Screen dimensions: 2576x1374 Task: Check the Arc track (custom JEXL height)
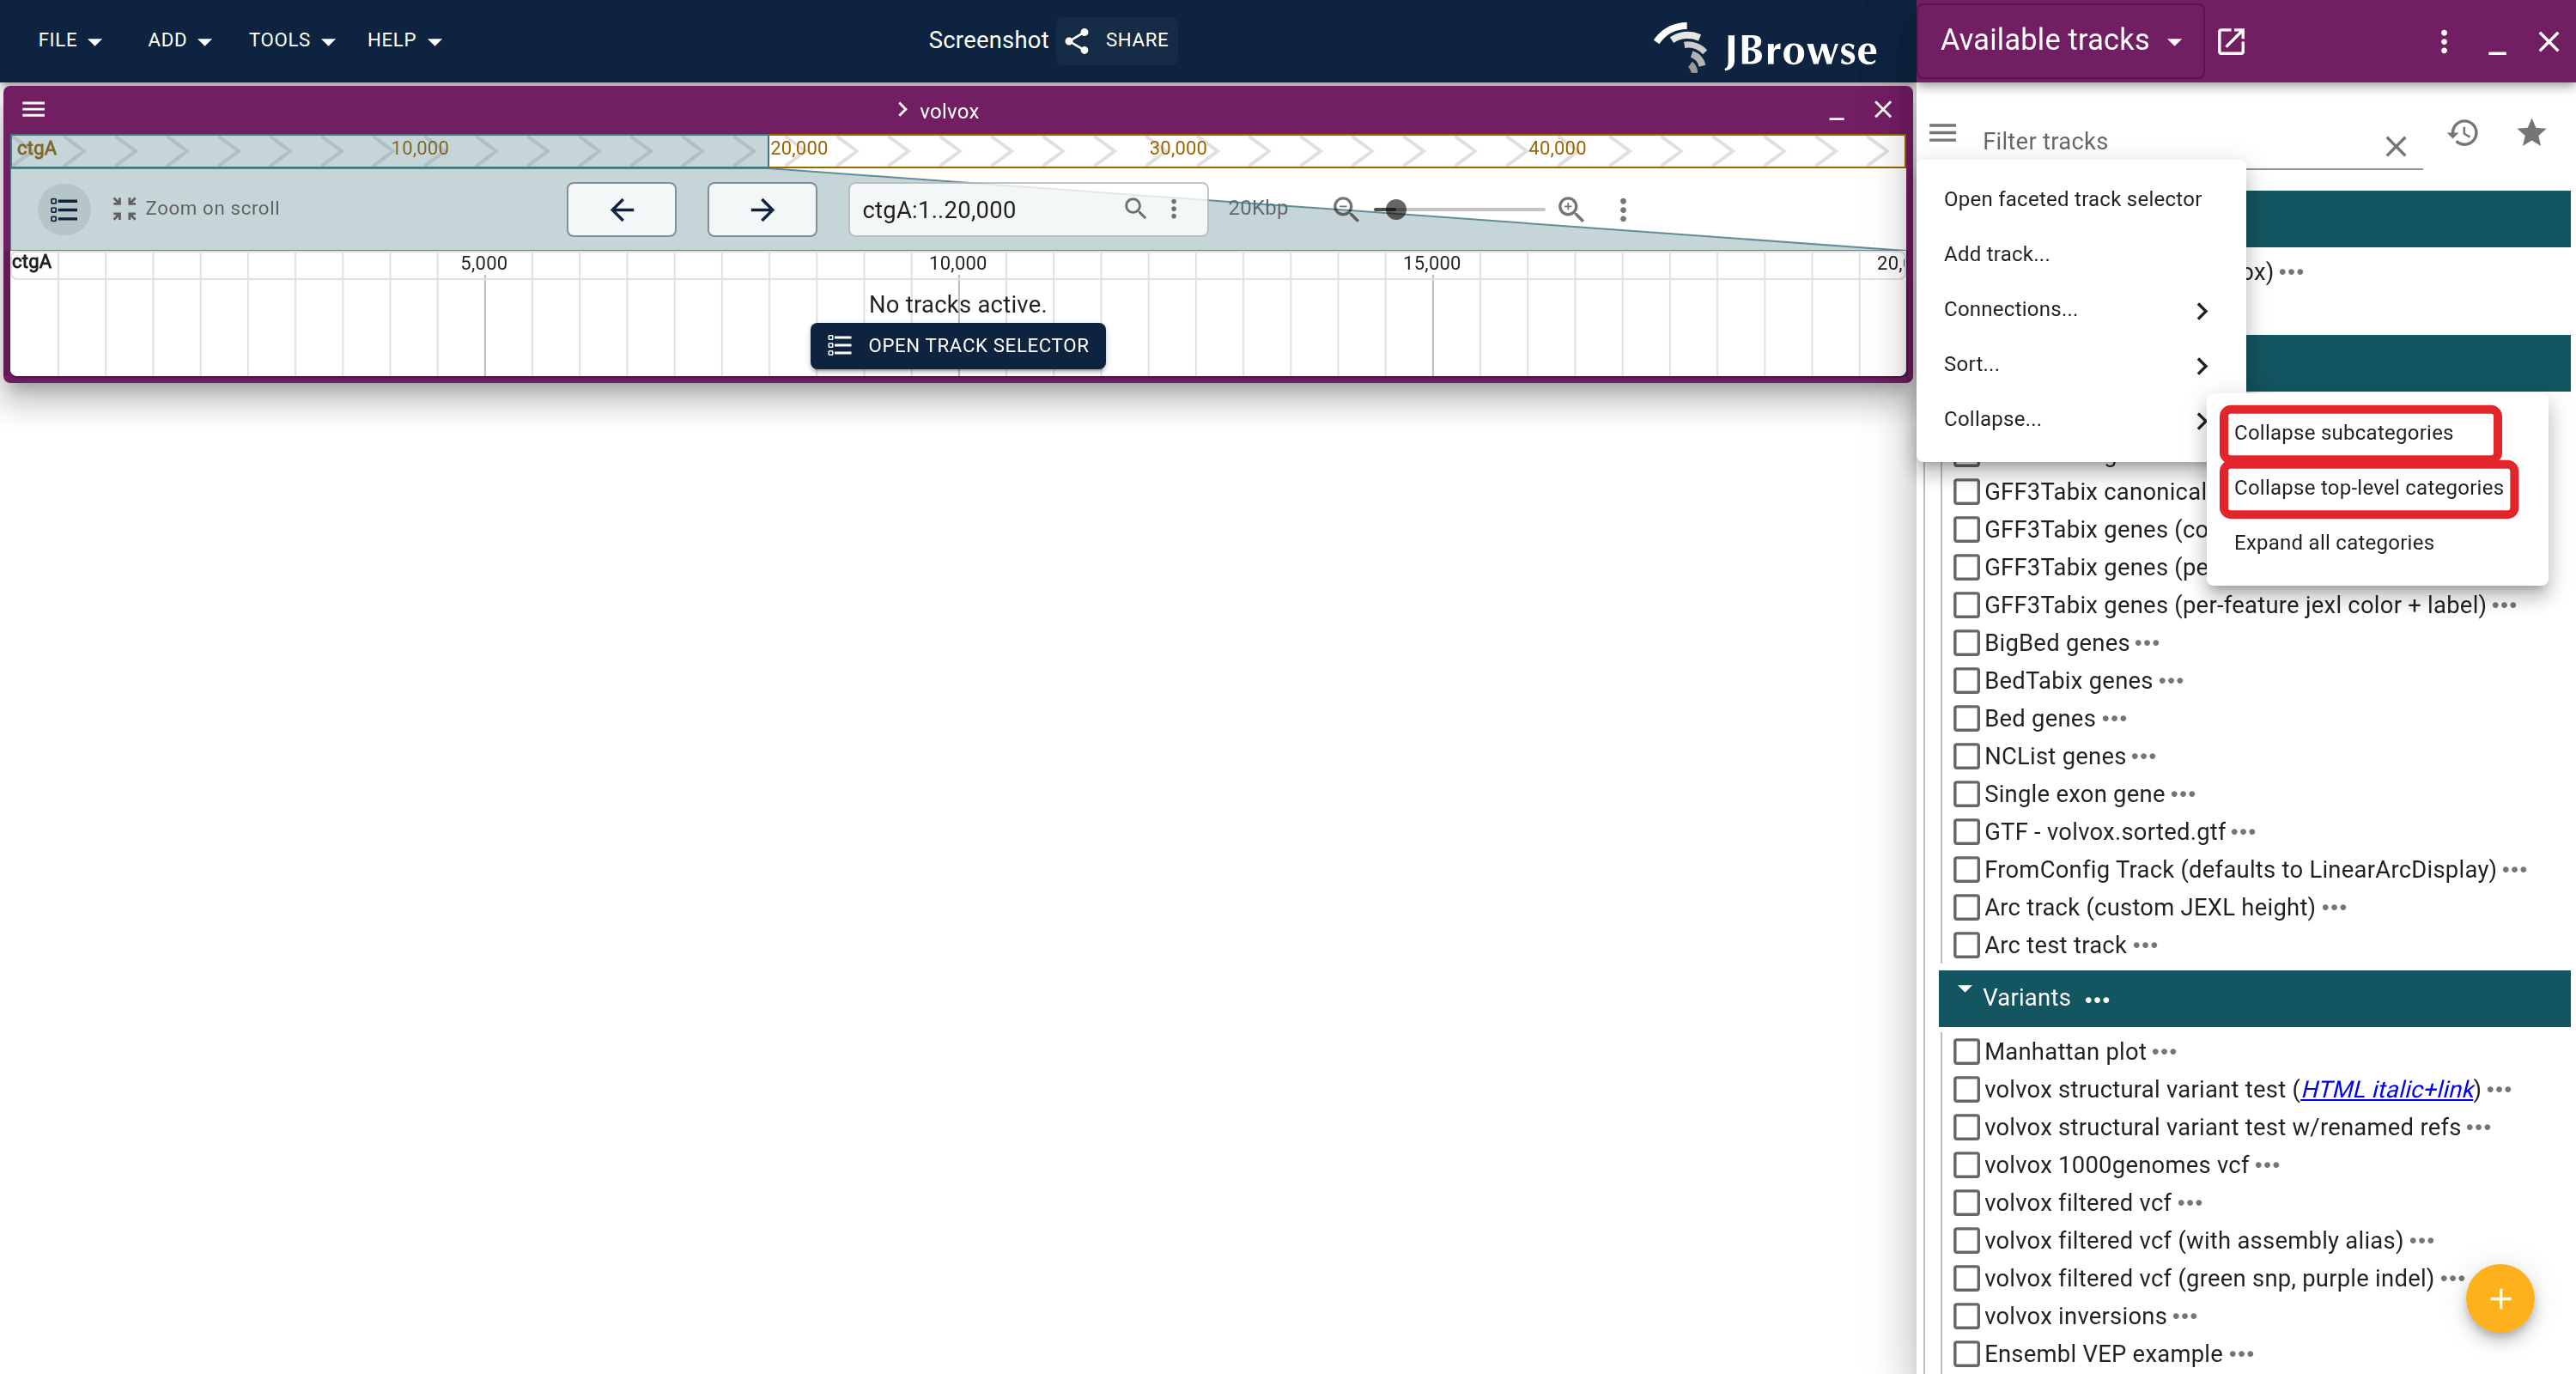click(x=1966, y=907)
